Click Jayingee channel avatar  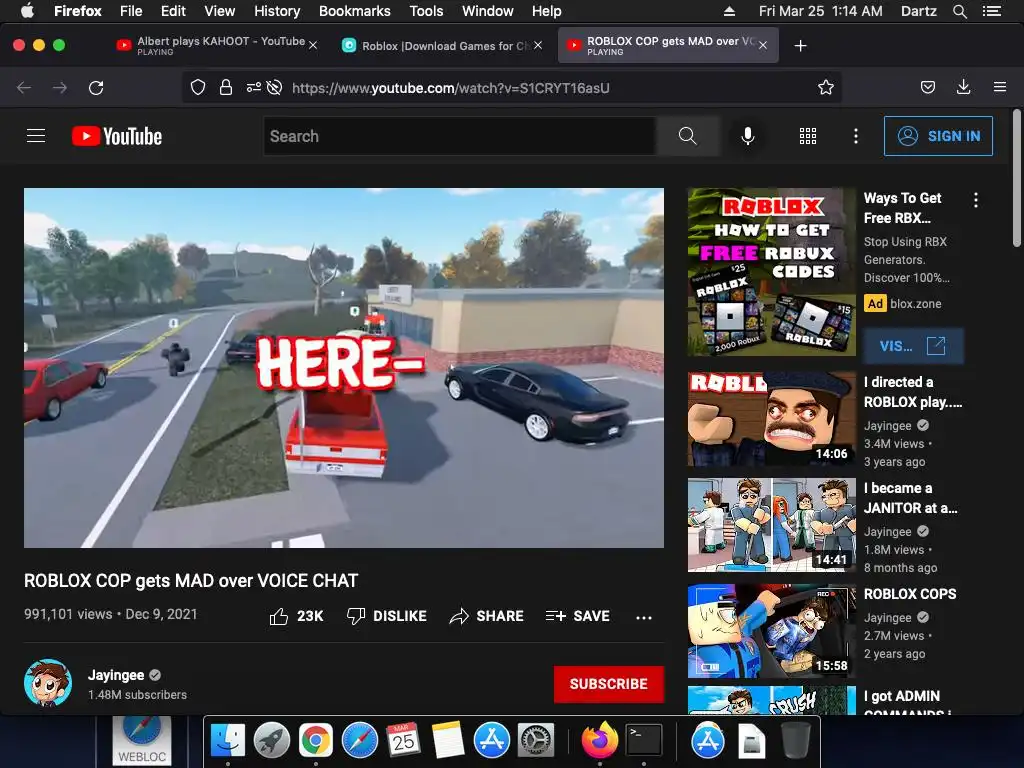tap(48, 683)
